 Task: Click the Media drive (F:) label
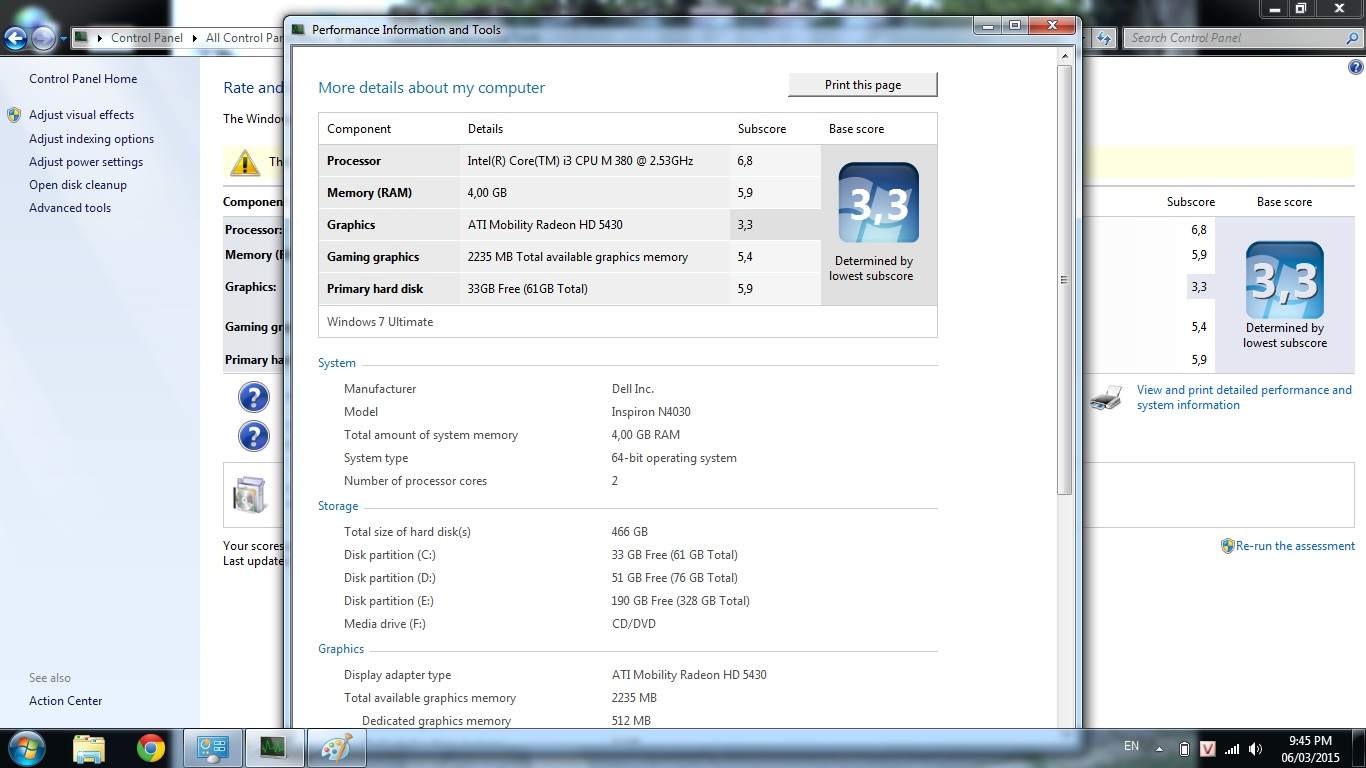[x=385, y=624]
